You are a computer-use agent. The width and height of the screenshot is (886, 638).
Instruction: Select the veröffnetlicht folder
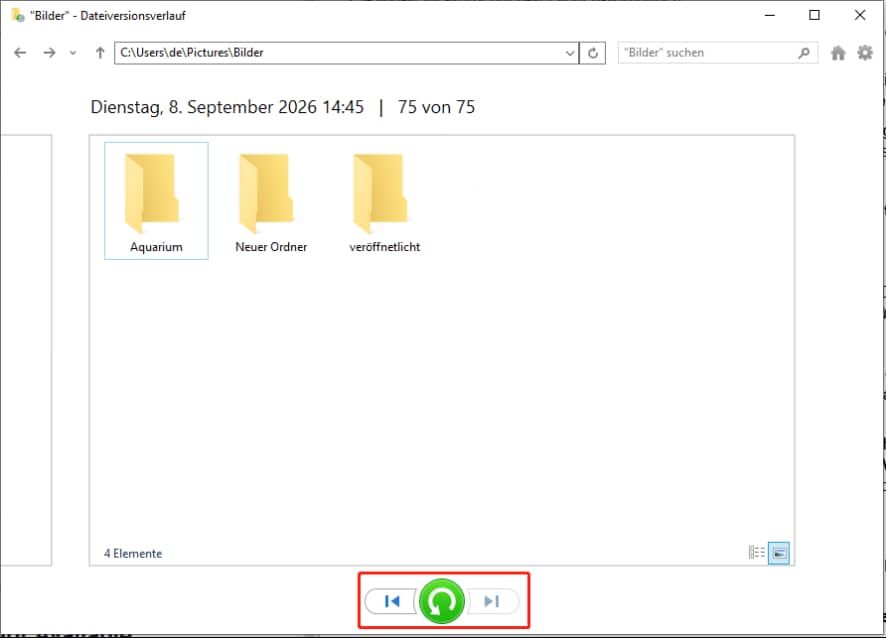[x=385, y=201]
